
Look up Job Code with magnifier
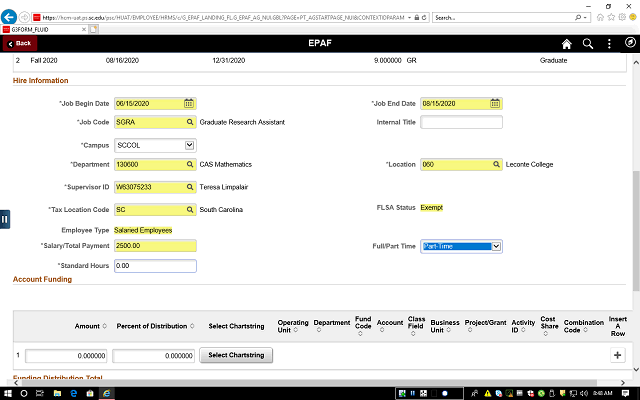190,122
